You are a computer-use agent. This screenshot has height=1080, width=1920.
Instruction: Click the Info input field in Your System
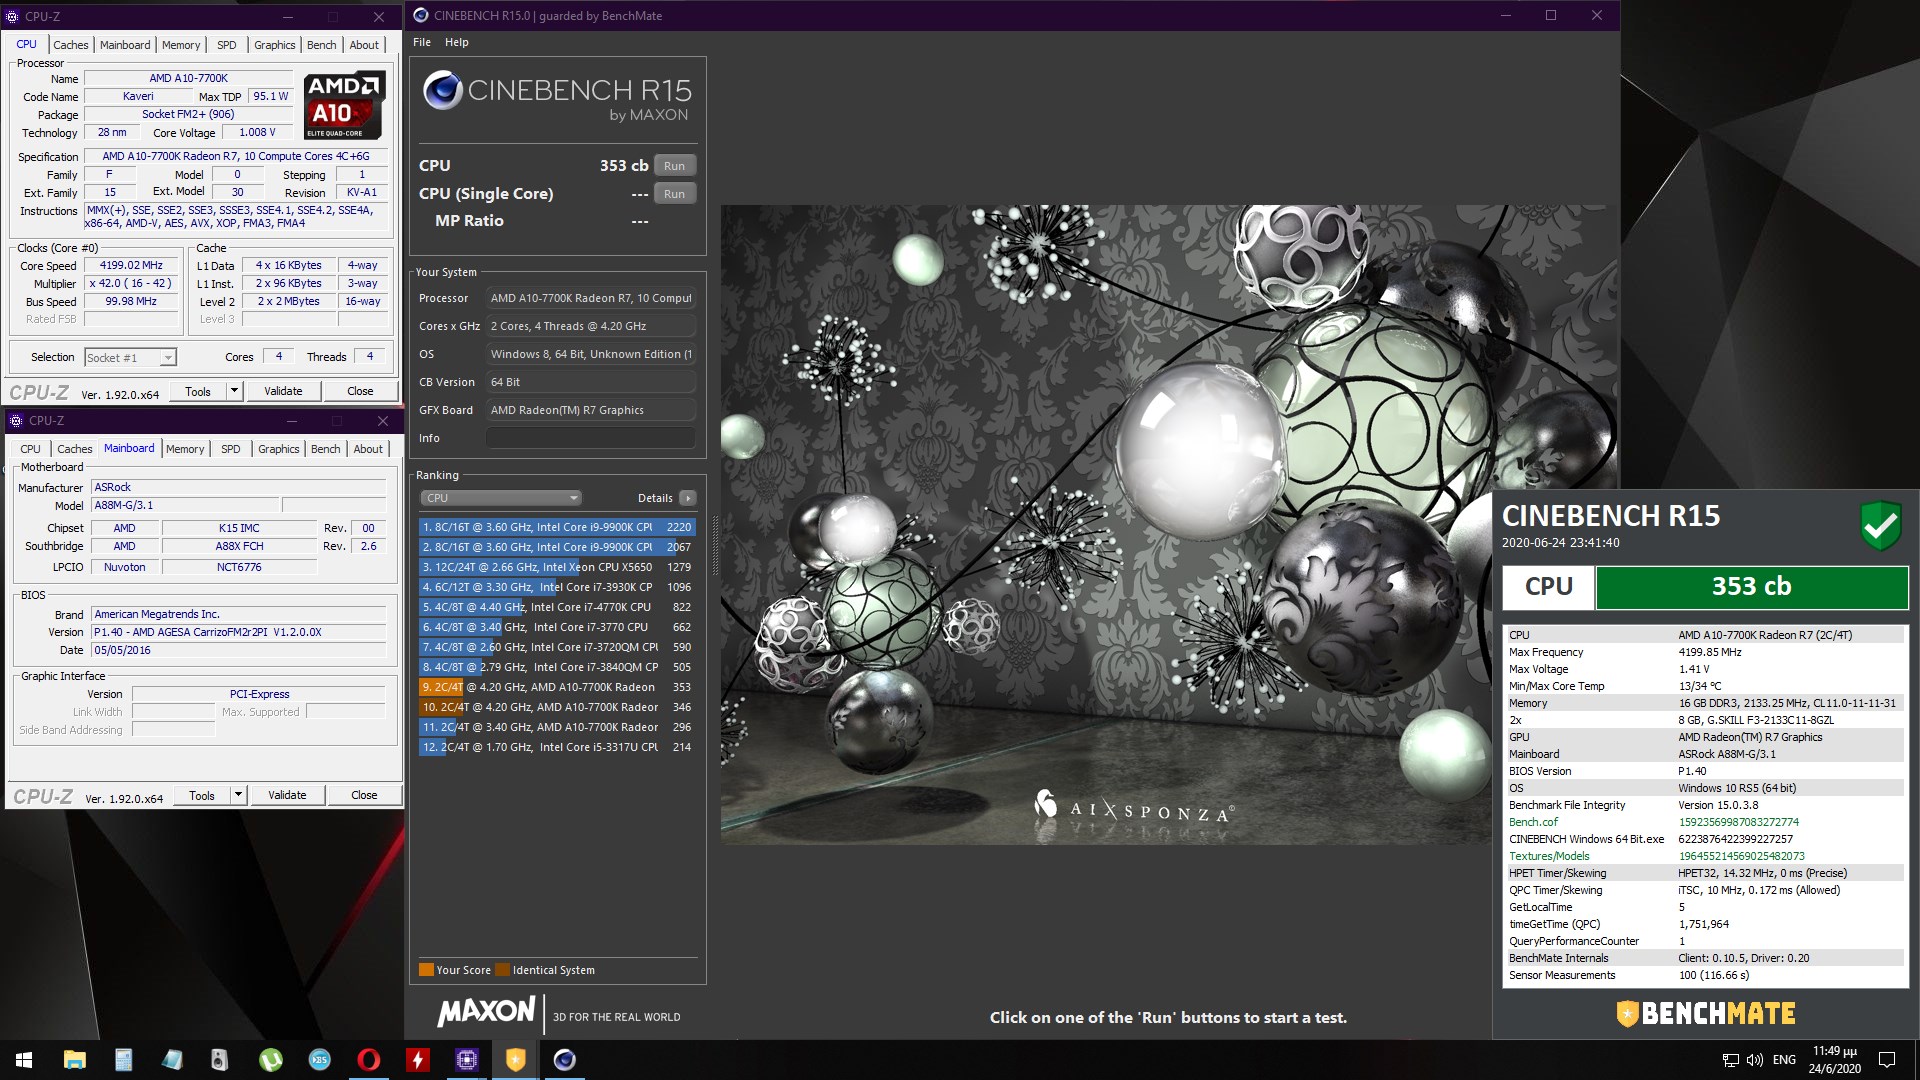tap(590, 438)
